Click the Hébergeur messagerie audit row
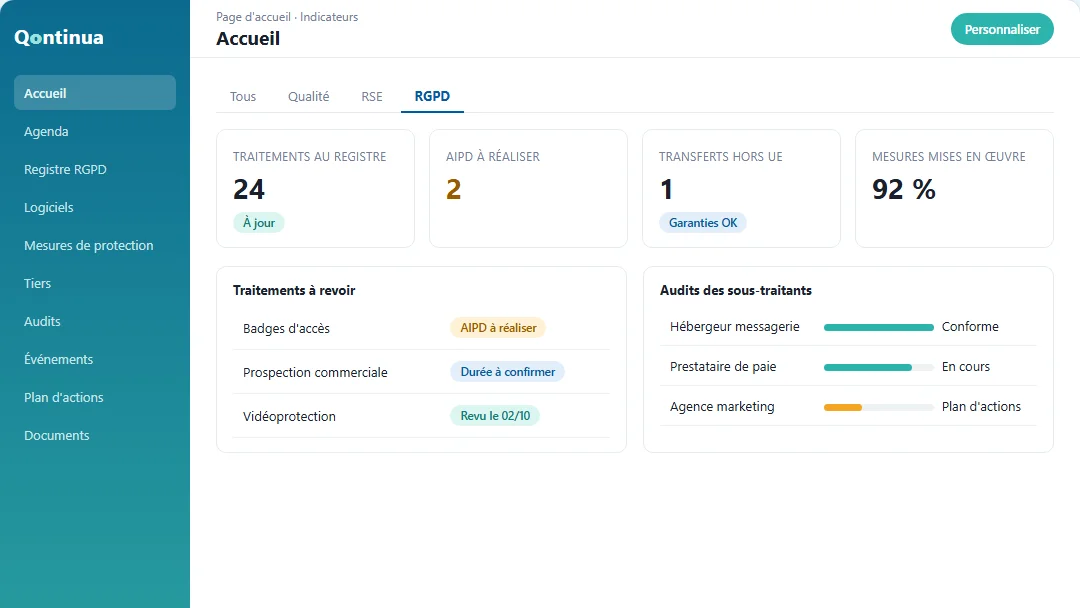1080x608 pixels. tap(848, 326)
